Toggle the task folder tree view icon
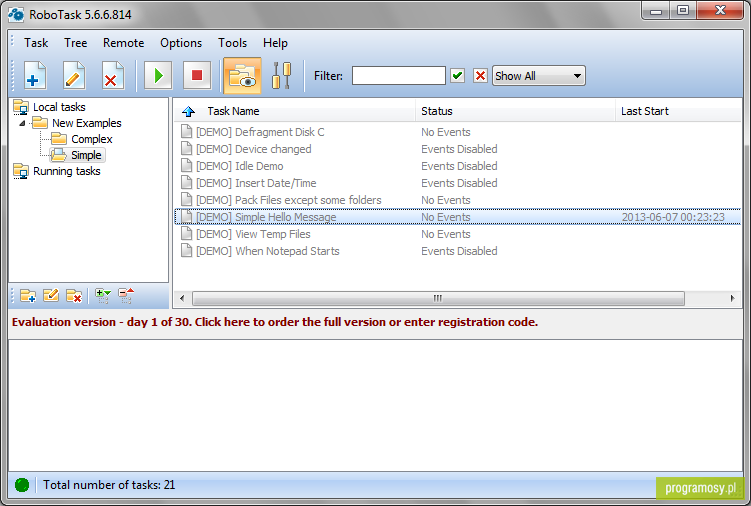The height and width of the screenshot is (506, 751). pos(242,76)
